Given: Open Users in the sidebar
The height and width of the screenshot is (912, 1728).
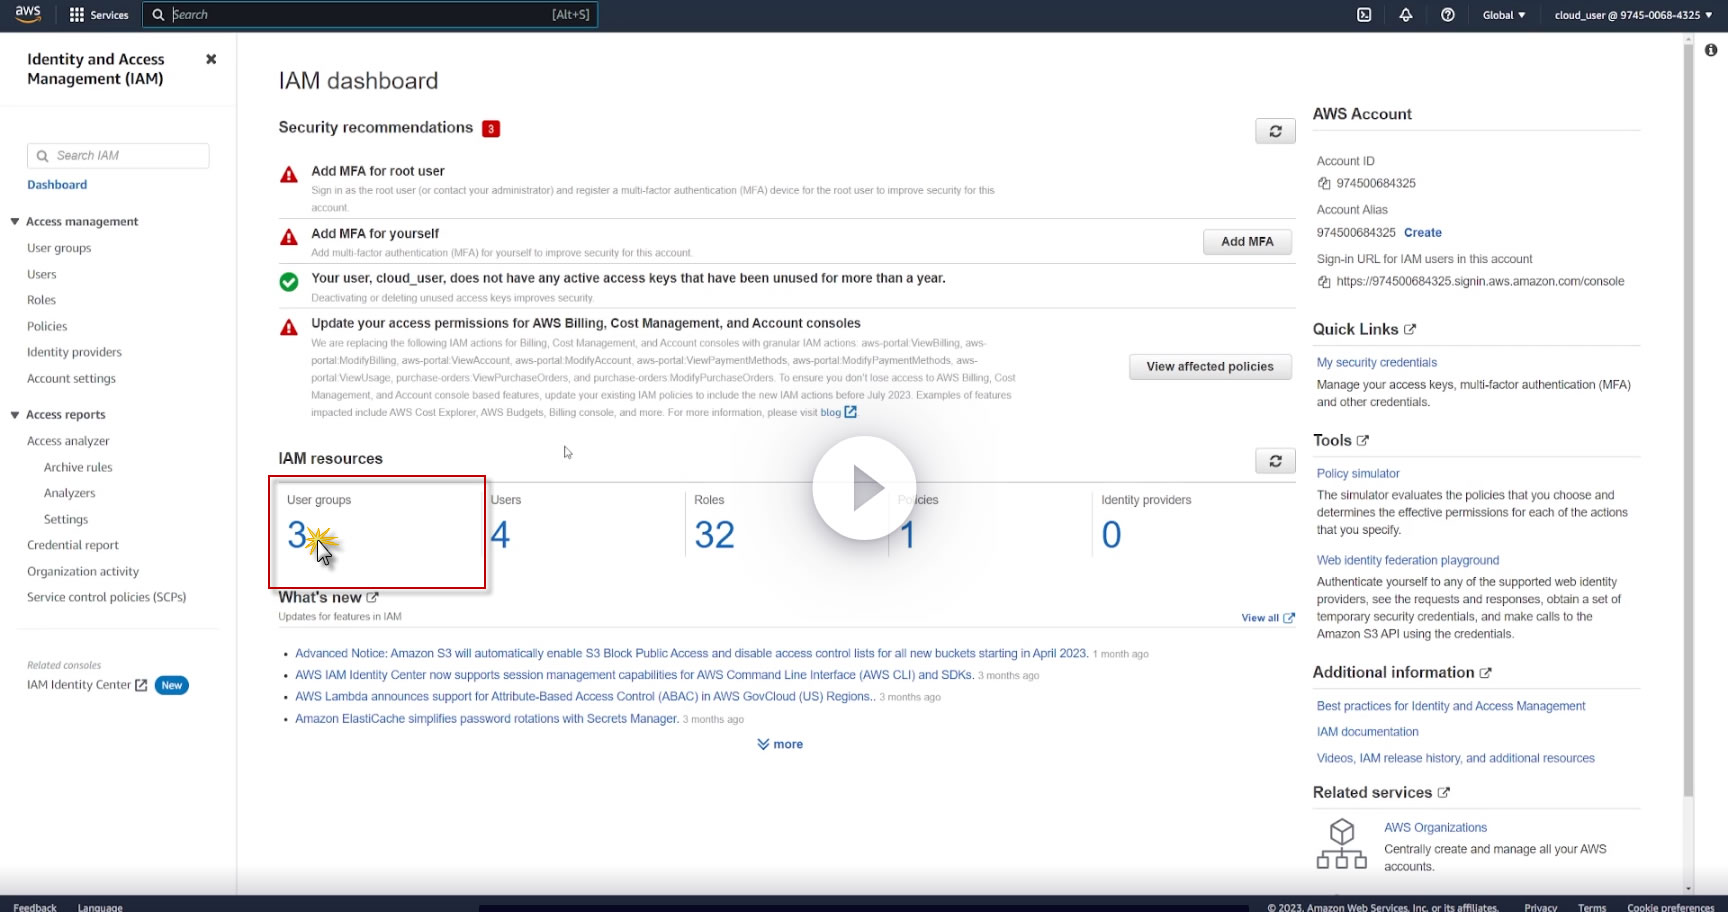Looking at the screenshot, I should pyautogui.click(x=42, y=274).
